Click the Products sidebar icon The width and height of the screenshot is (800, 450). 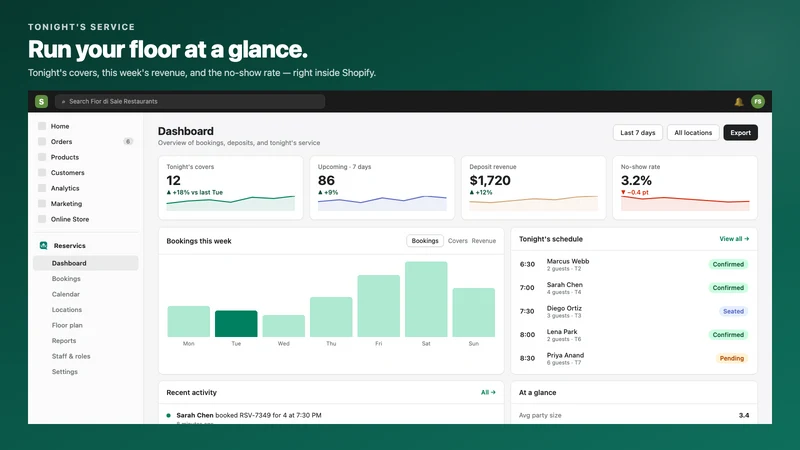(x=42, y=157)
